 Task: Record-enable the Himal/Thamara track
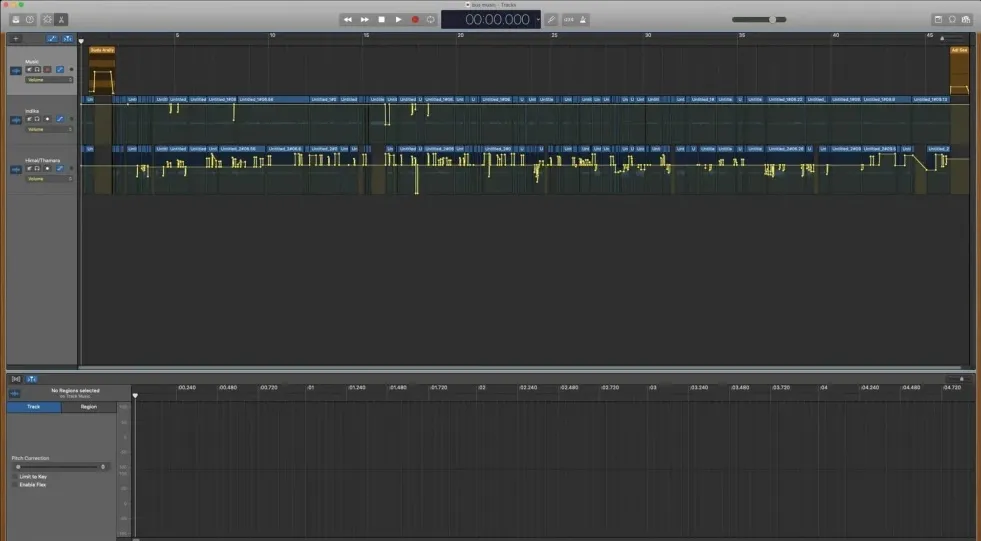pos(47,168)
